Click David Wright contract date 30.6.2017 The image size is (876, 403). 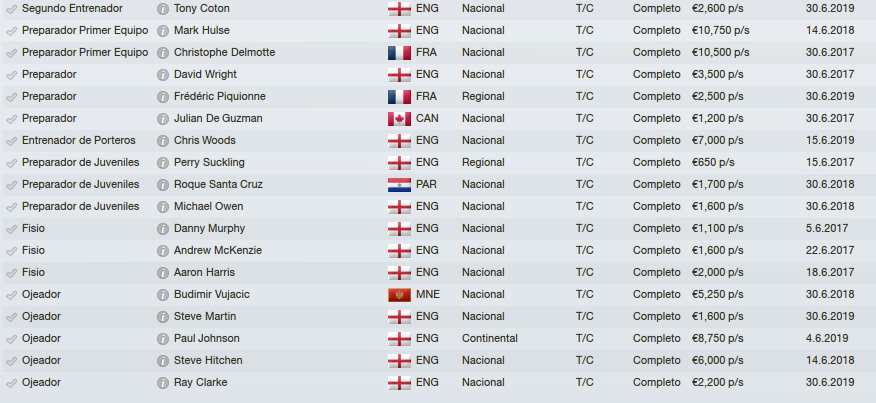pos(830,74)
